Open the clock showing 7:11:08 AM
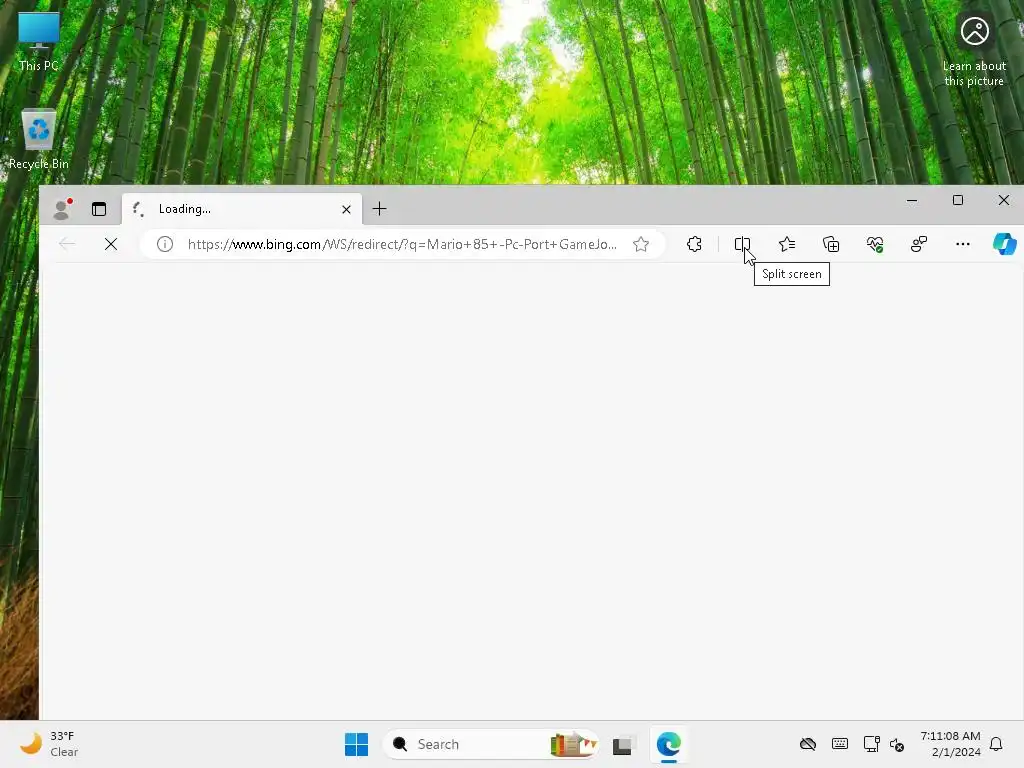The width and height of the screenshot is (1024, 768). tap(950, 744)
